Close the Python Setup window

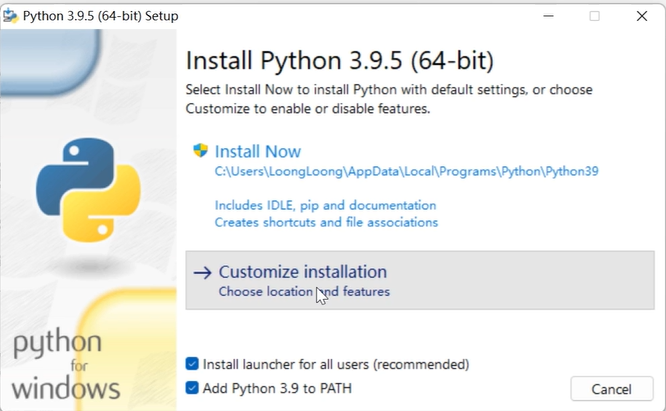tap(642, 16)
